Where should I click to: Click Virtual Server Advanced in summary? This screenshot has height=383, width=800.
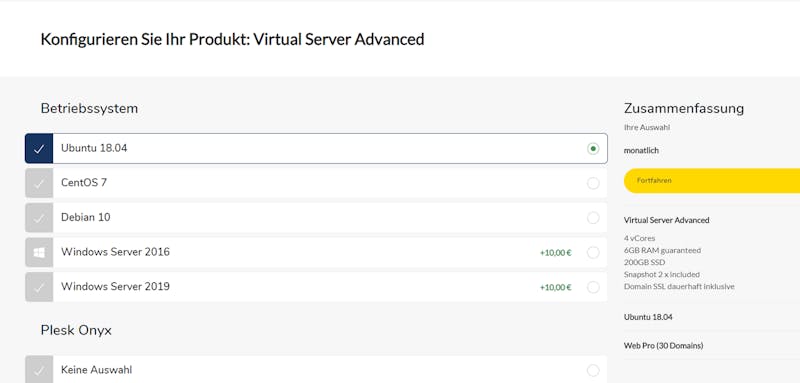click(x=666, y=220)
